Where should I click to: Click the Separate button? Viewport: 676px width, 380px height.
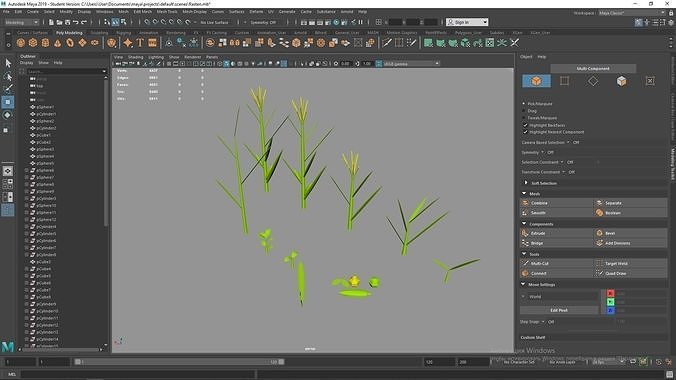tap(630, 203)
